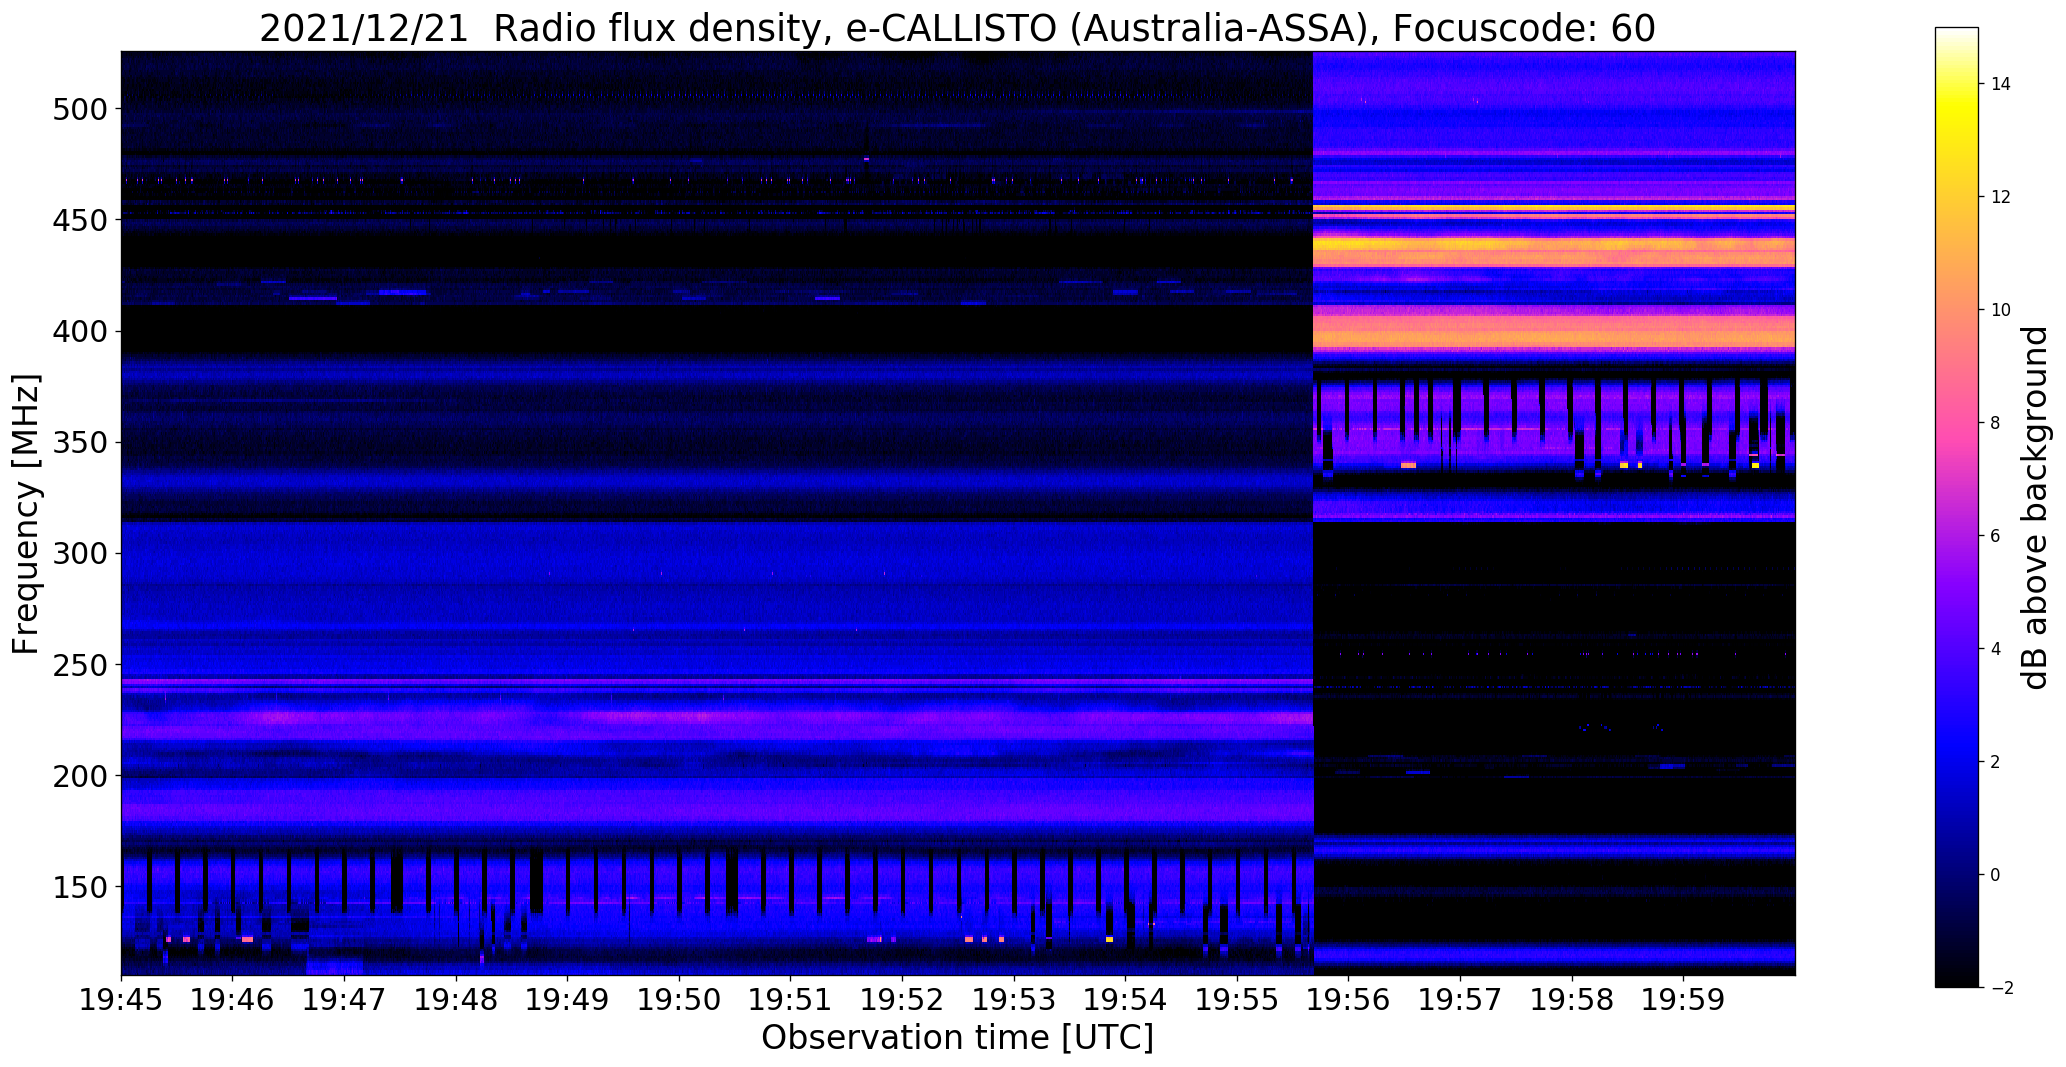Image resolution: width=2066 pixels, height=1067 pixels.
Task: Click the y-axis tick label '400'
Action: click(x=79, y=331)
